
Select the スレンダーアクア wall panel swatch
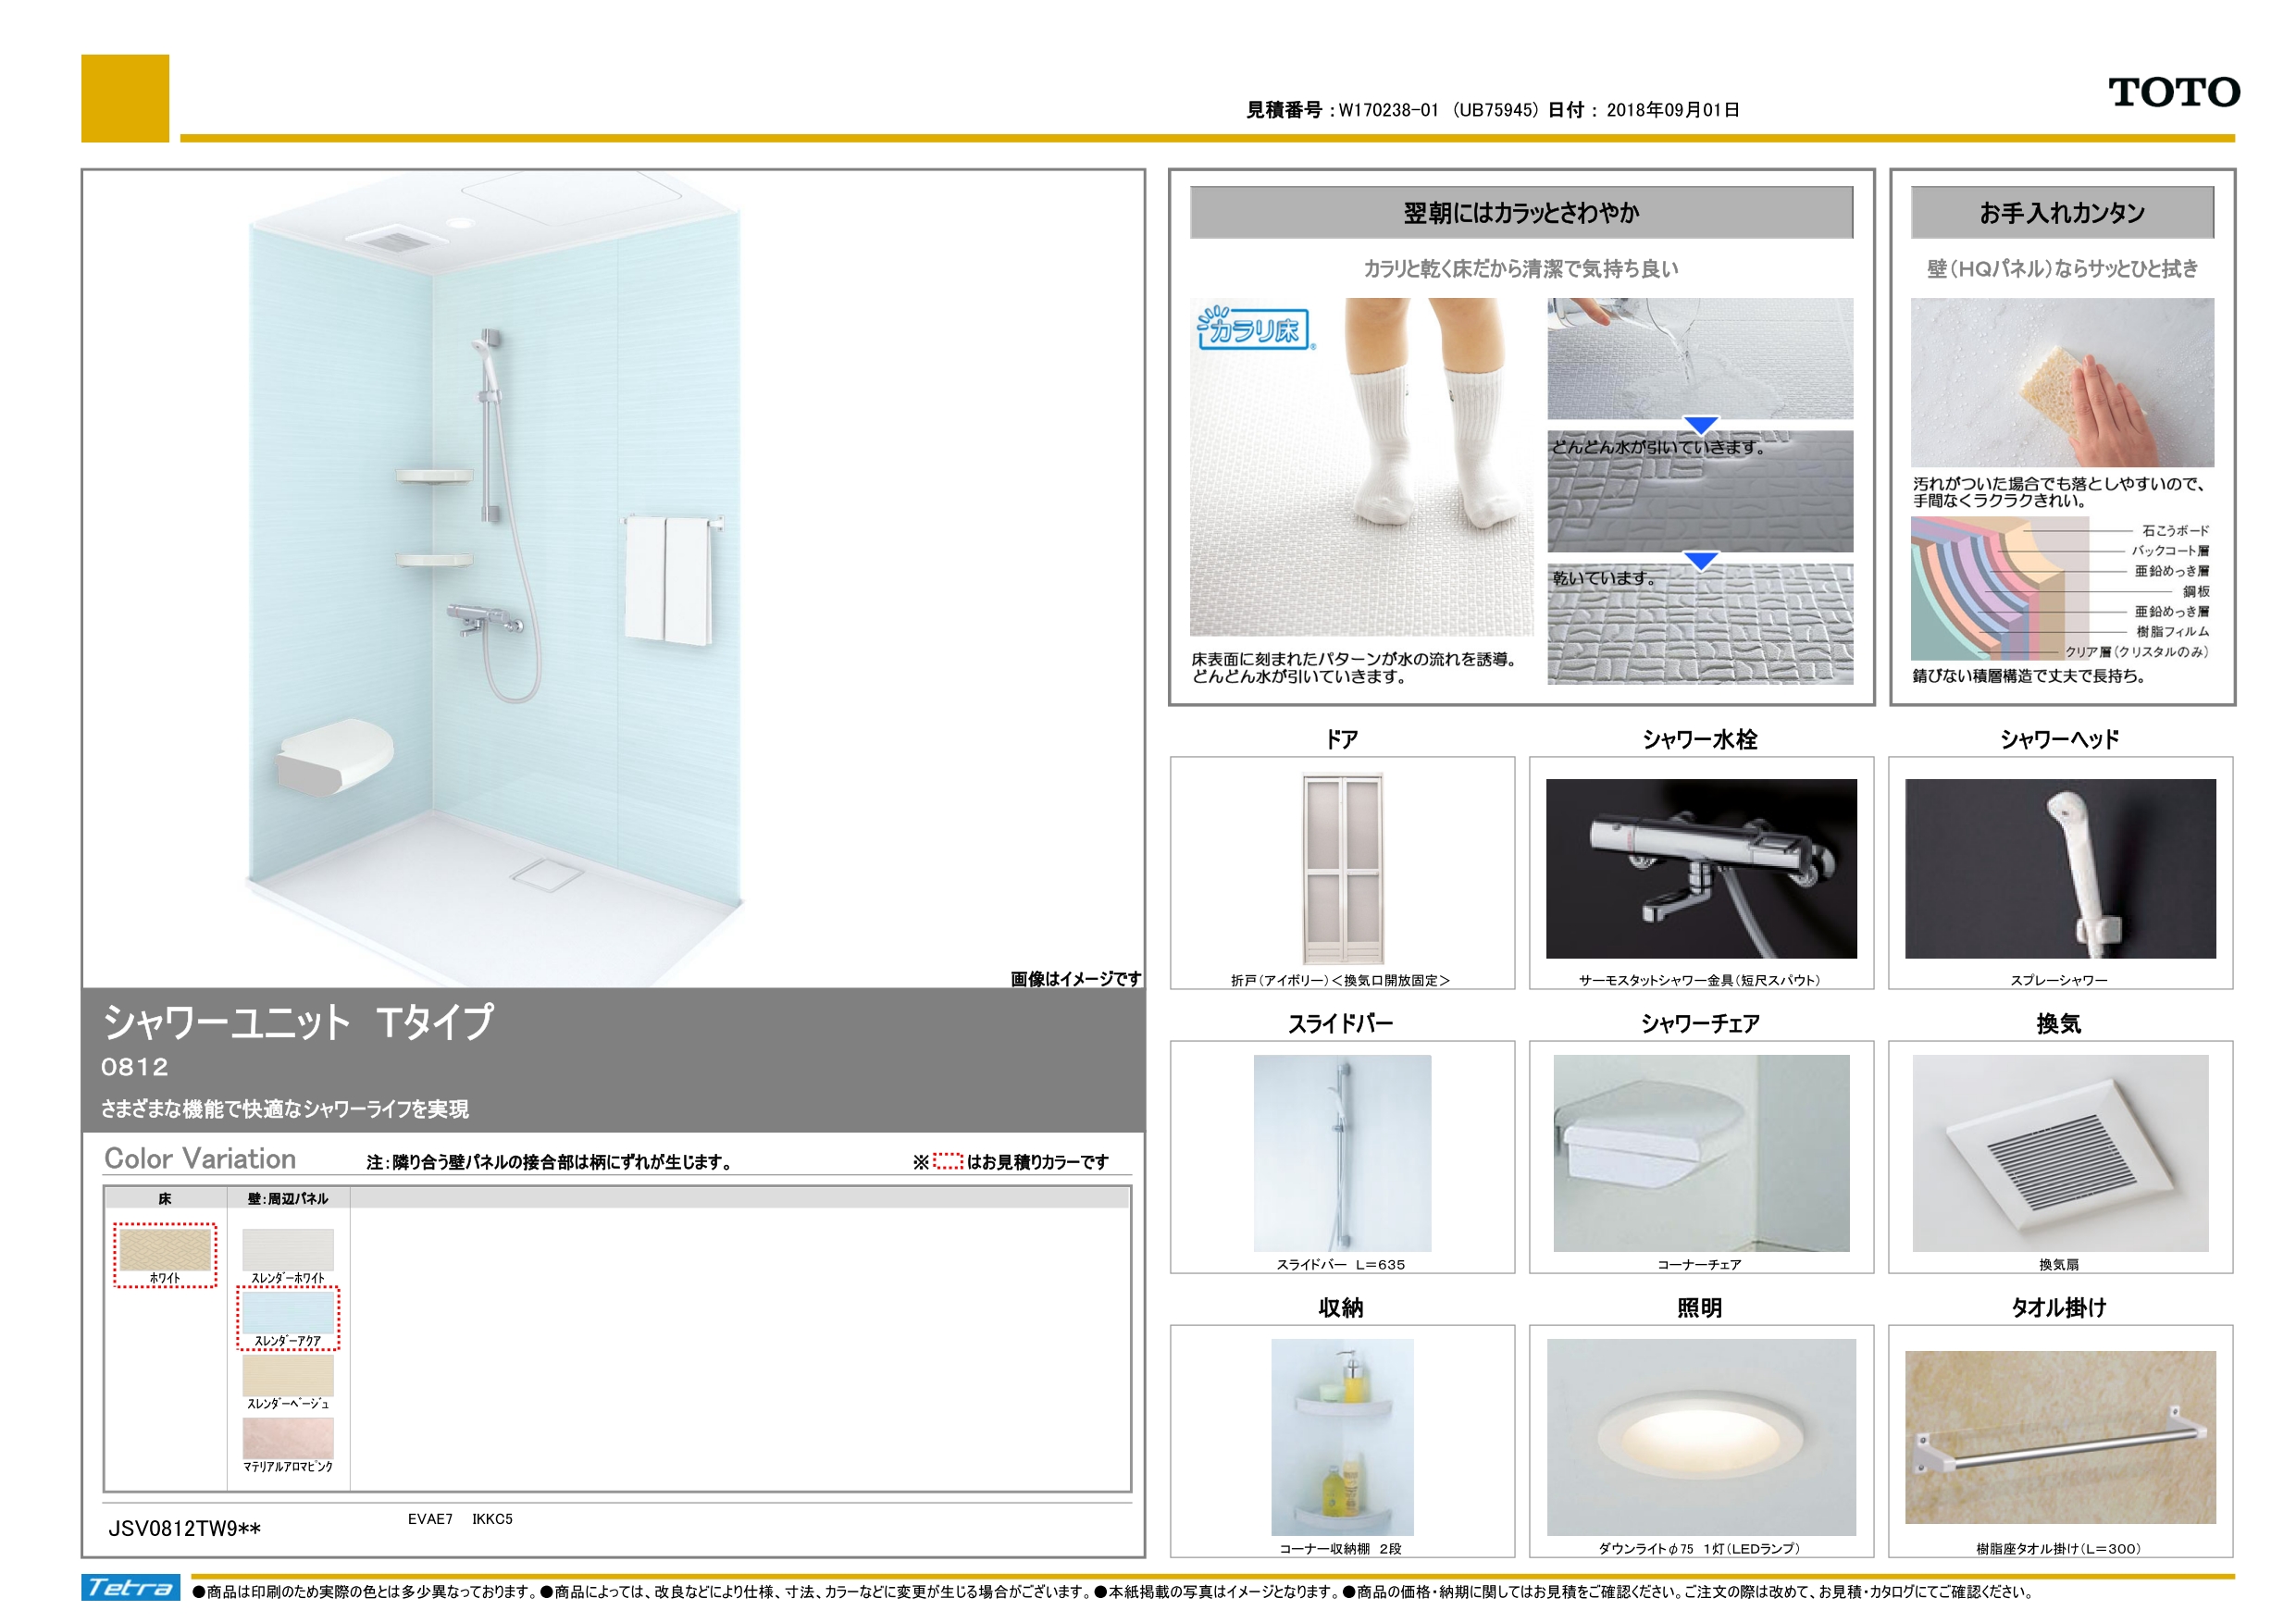click(288, 1312)
